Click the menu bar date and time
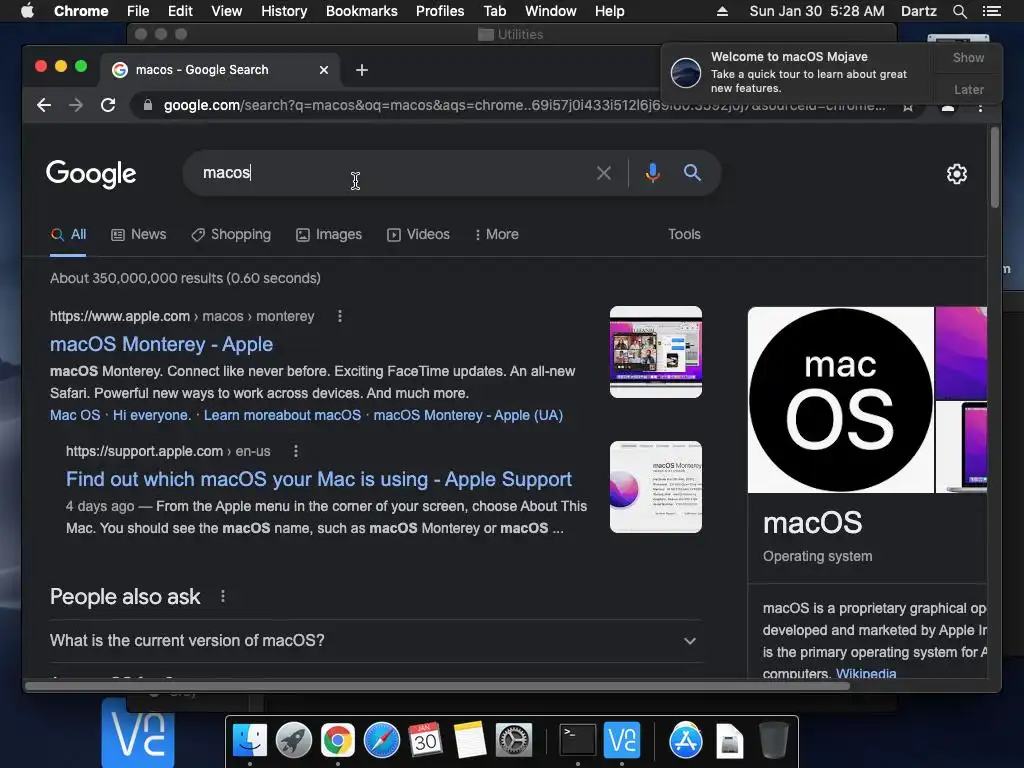This screenshot has width=1024, height=768. click(817, 11)
